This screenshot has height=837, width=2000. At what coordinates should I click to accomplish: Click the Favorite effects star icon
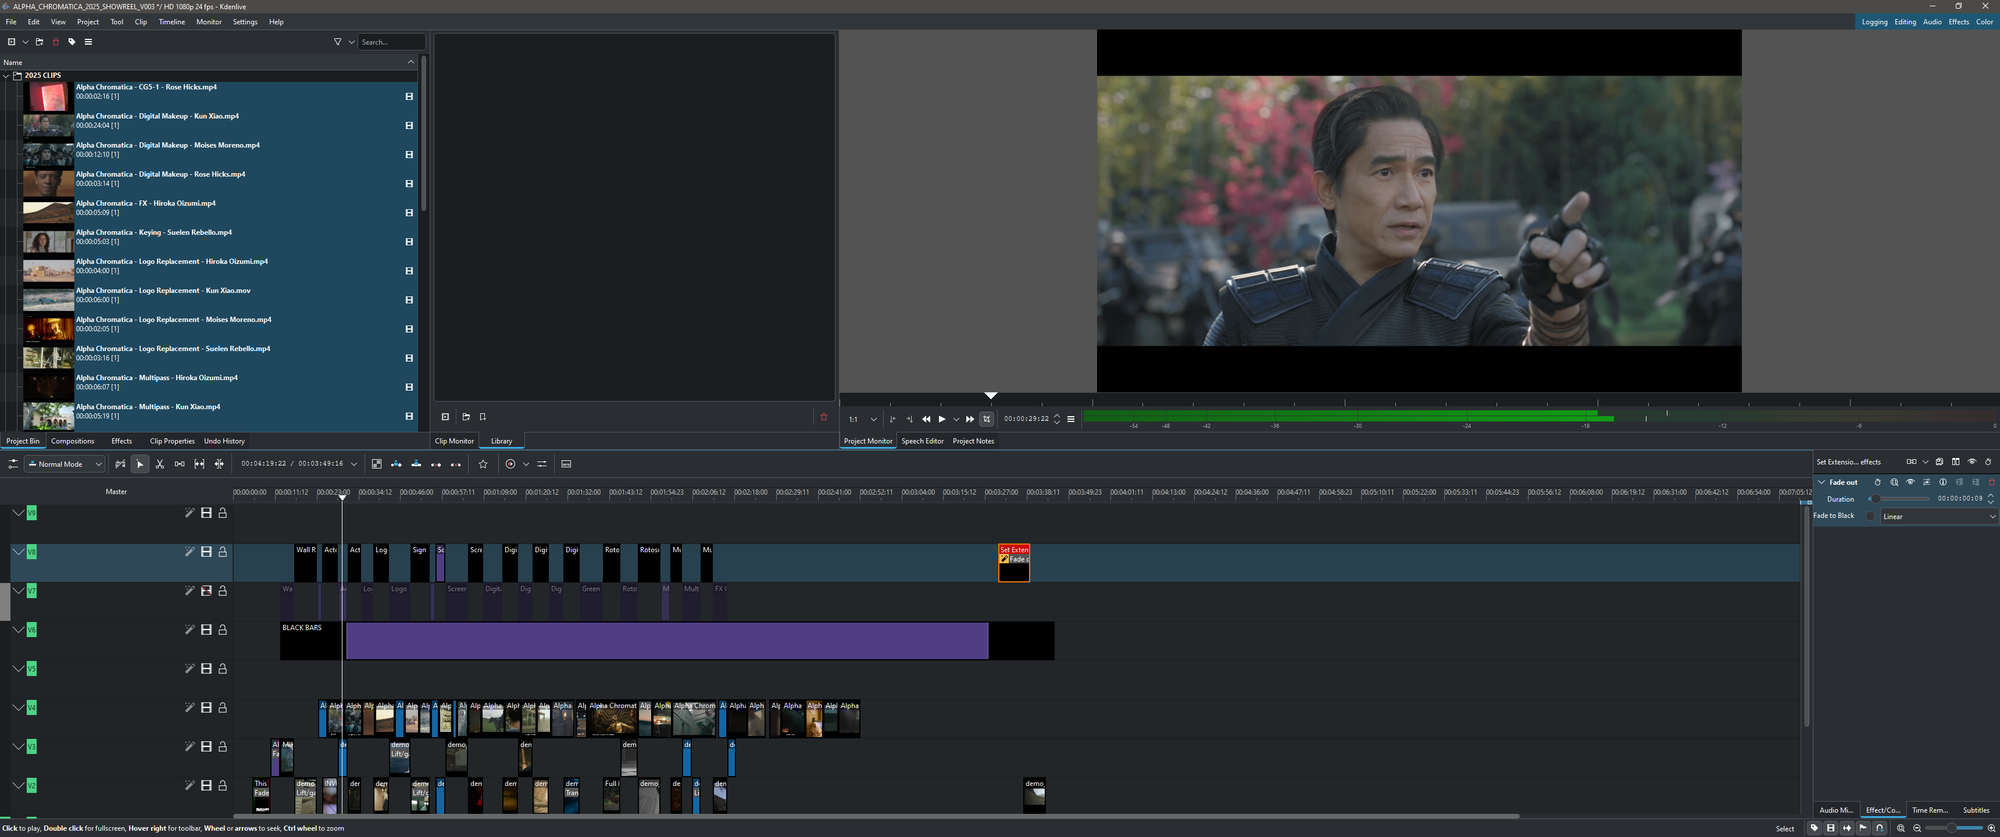click(x=483, y=464)
